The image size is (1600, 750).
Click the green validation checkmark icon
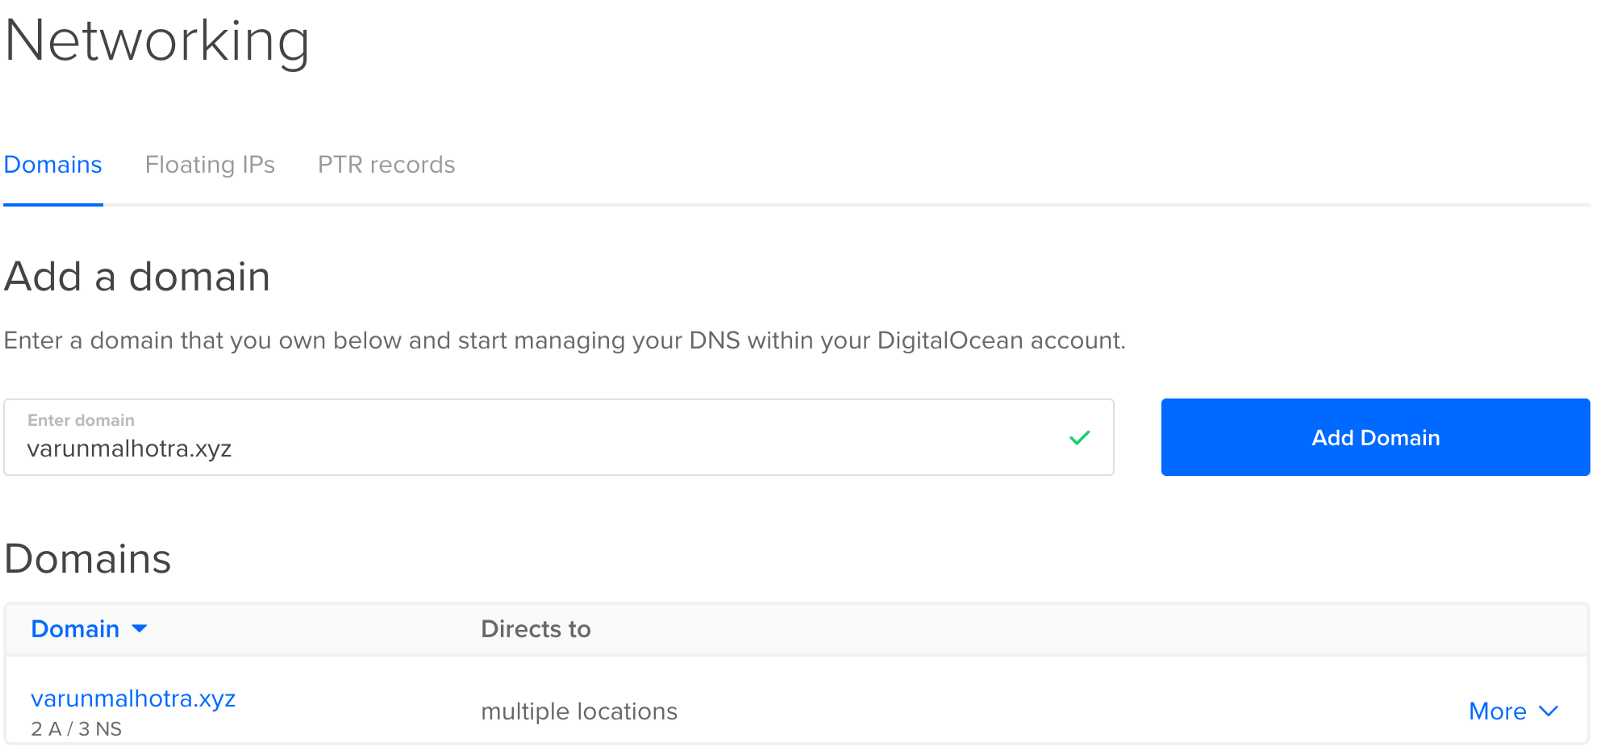click(x=1079, y=438)
